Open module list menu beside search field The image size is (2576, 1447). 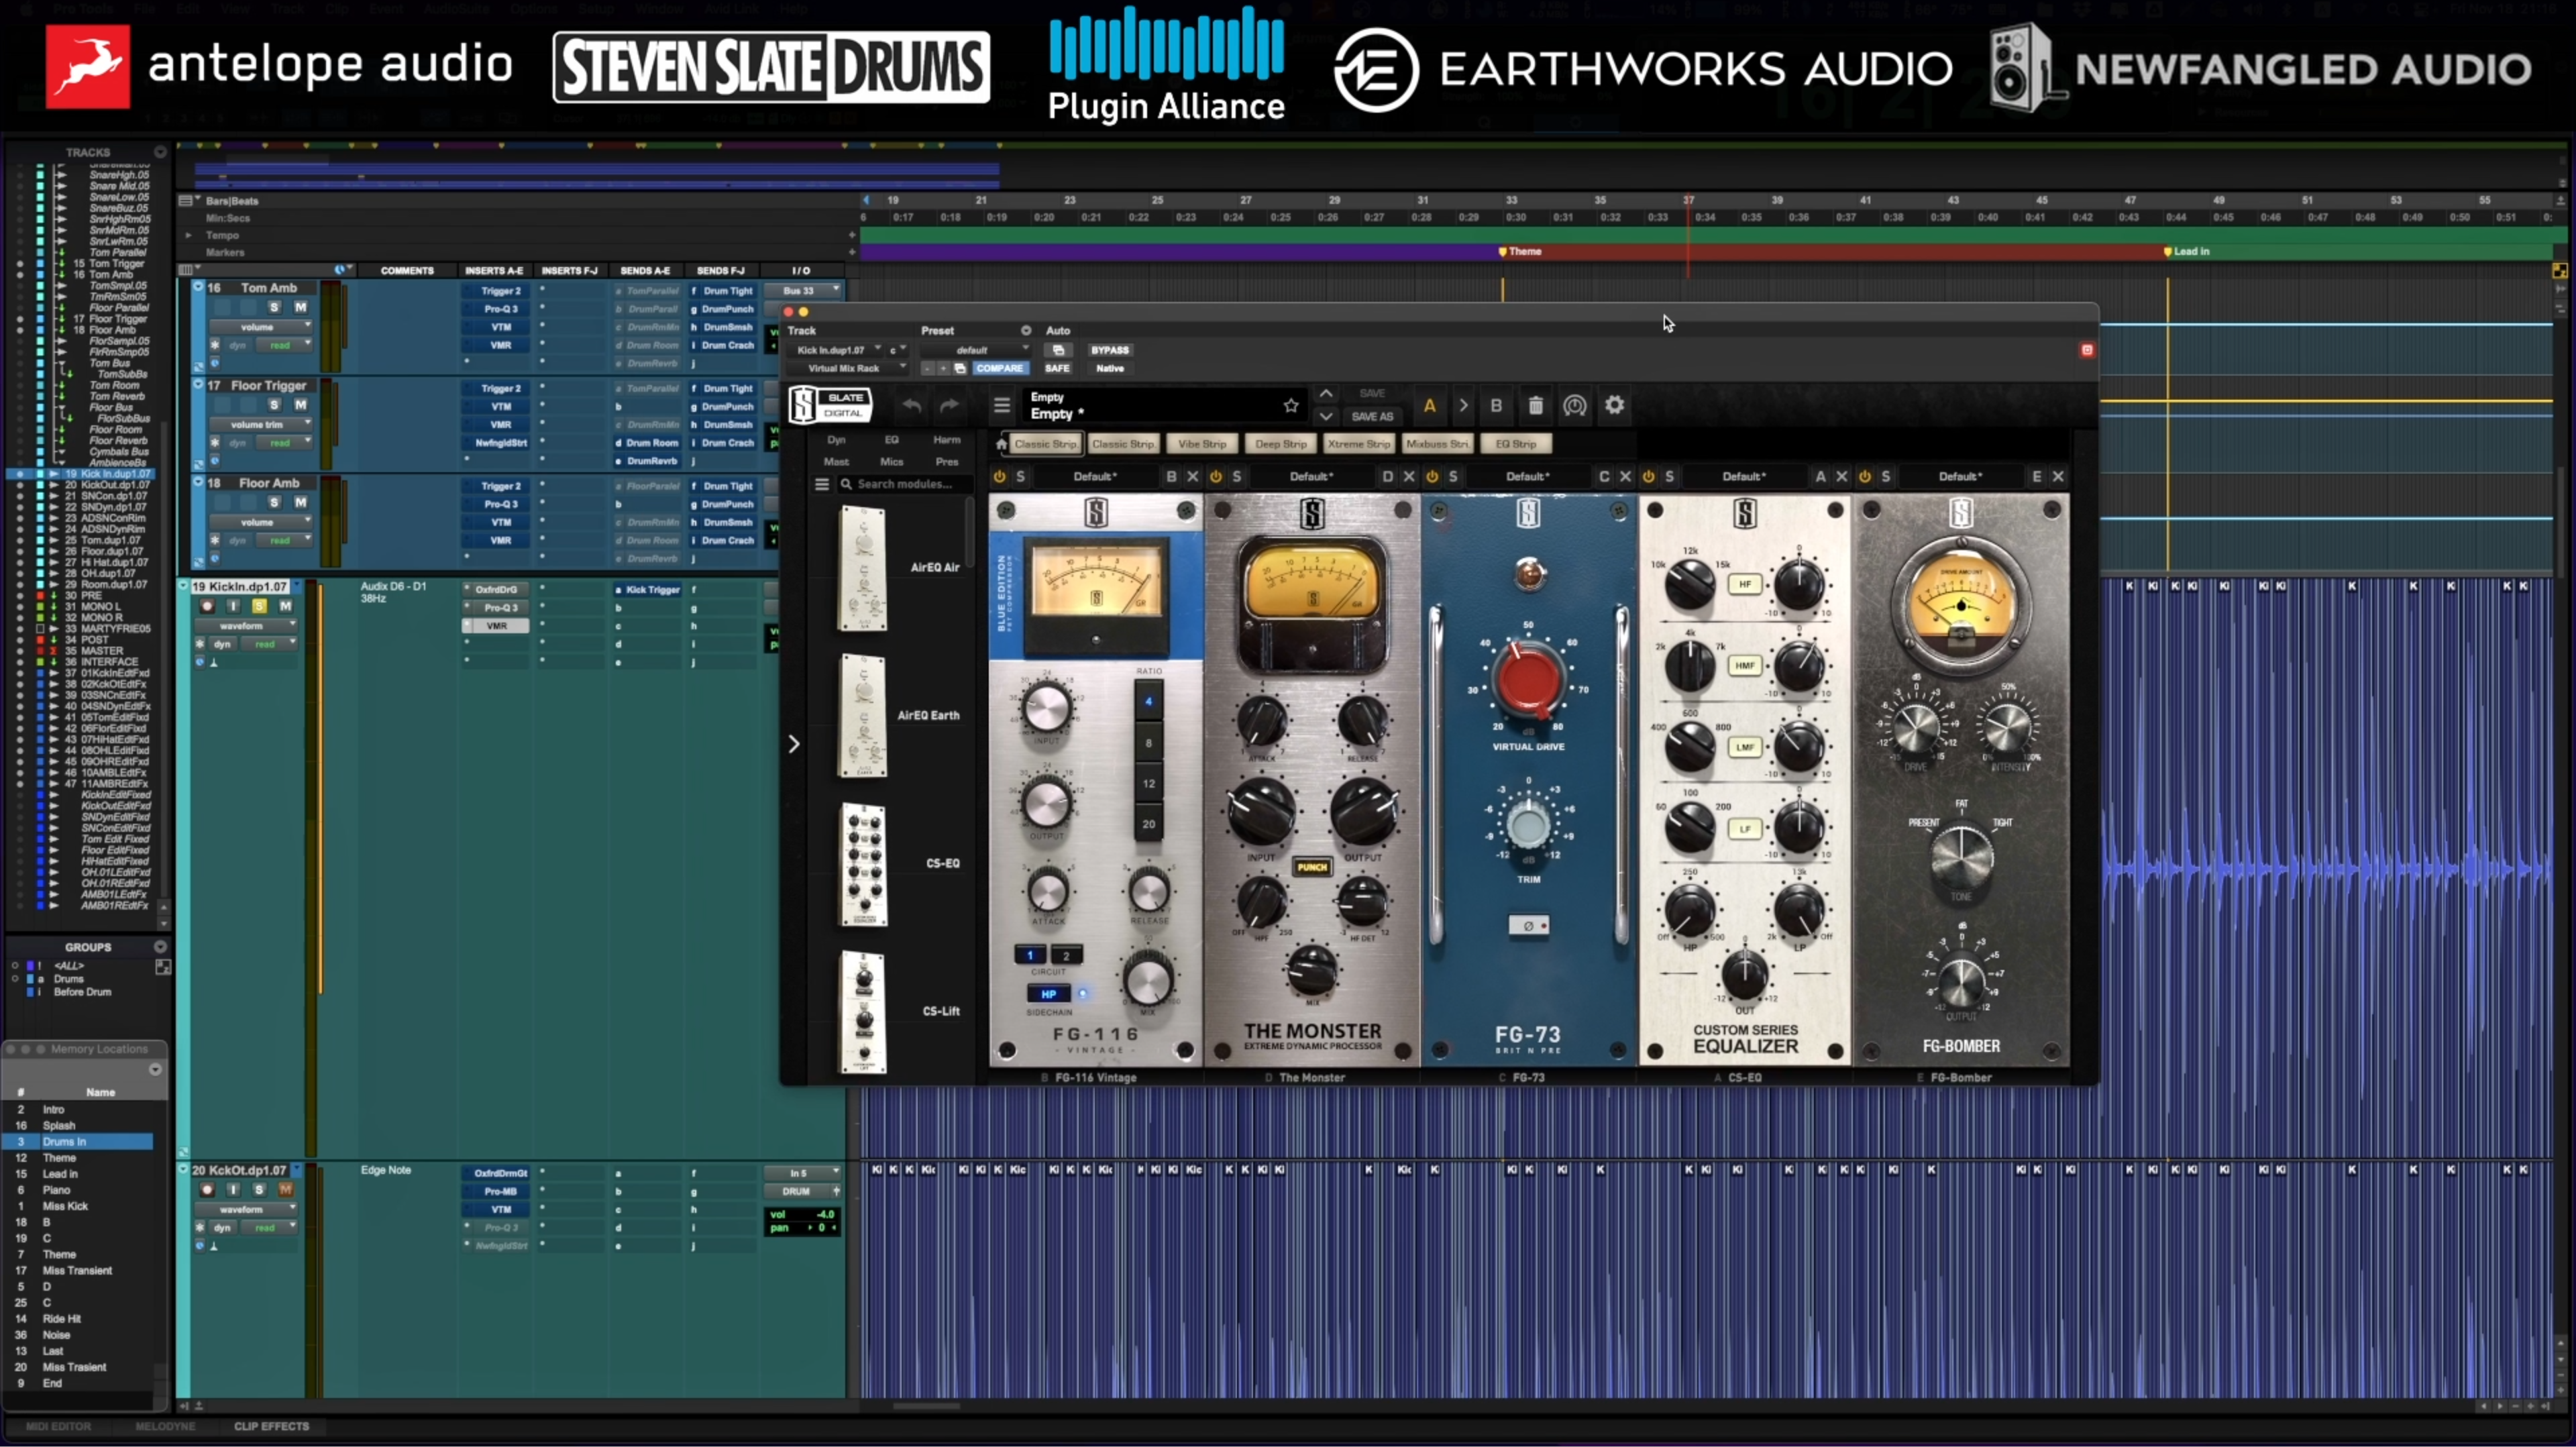(821, 484)
